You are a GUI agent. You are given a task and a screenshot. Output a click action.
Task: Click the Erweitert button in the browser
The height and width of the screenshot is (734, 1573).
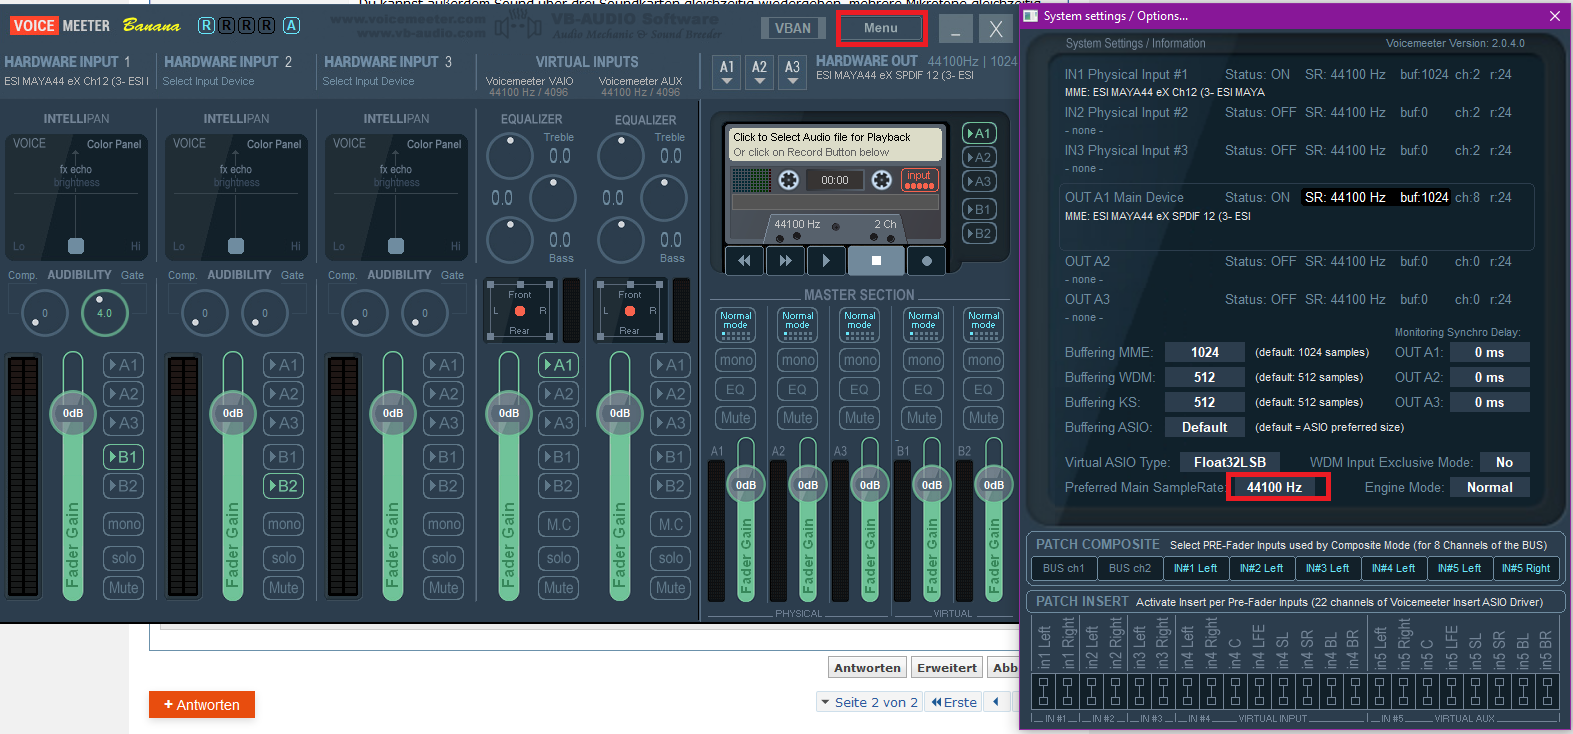click(x=947, y=668)
